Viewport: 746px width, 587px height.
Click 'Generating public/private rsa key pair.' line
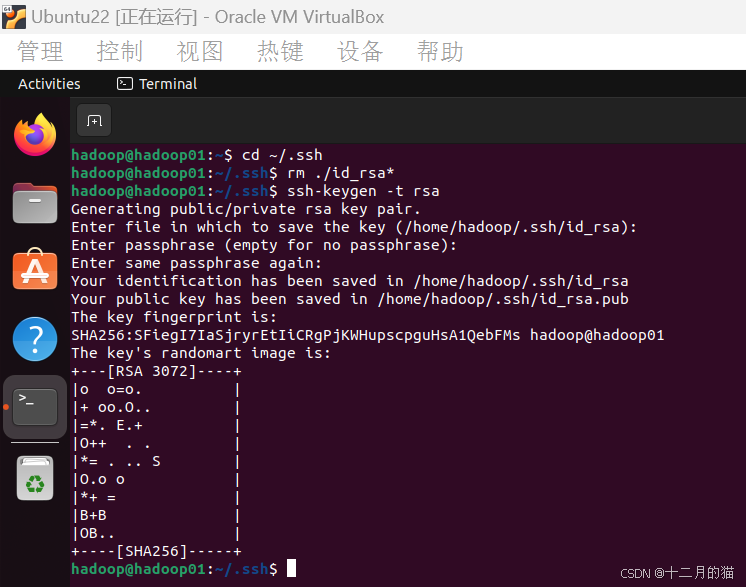point(246,209)
